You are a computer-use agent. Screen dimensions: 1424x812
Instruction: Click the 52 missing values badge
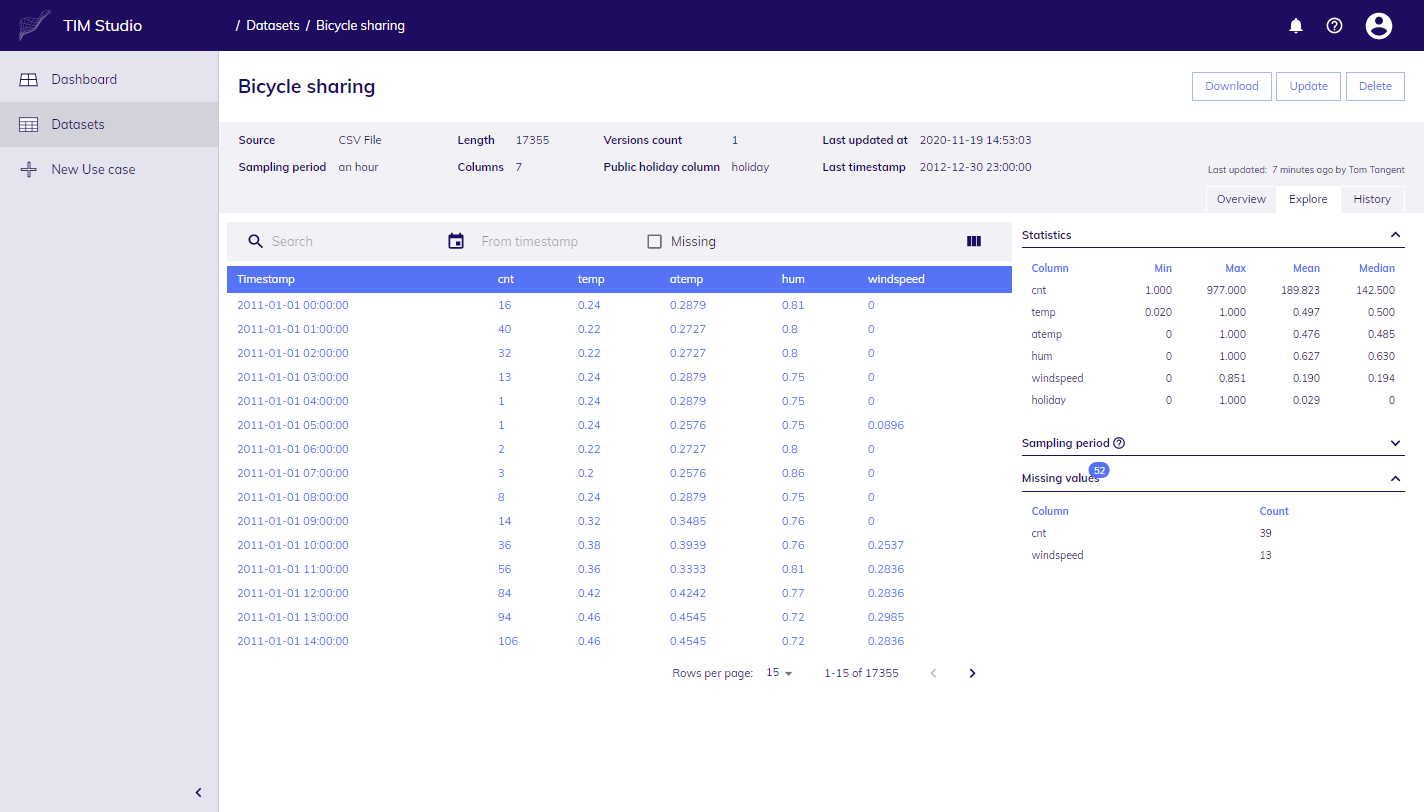click(1099, 470)
